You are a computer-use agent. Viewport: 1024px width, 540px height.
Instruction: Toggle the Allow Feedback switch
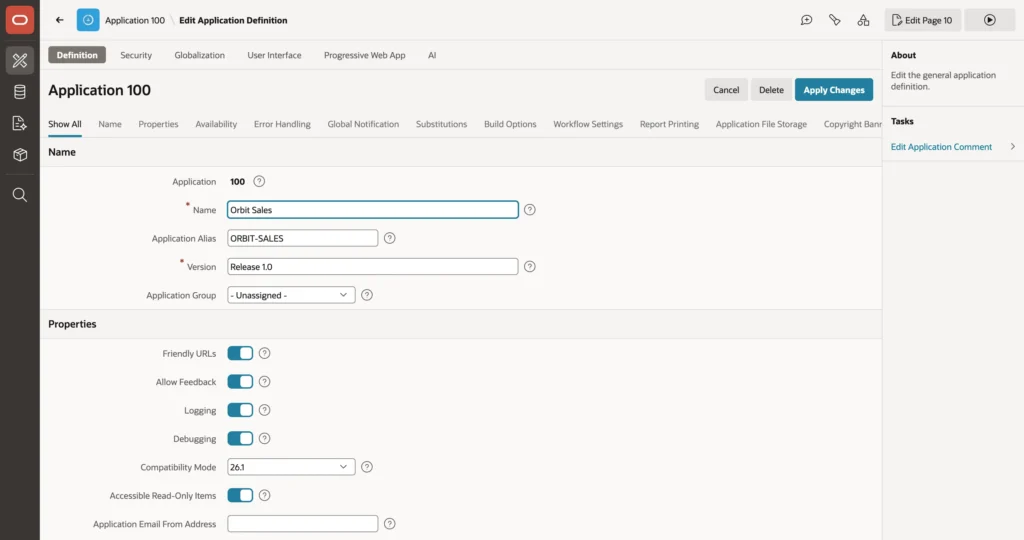pos(240,382)
